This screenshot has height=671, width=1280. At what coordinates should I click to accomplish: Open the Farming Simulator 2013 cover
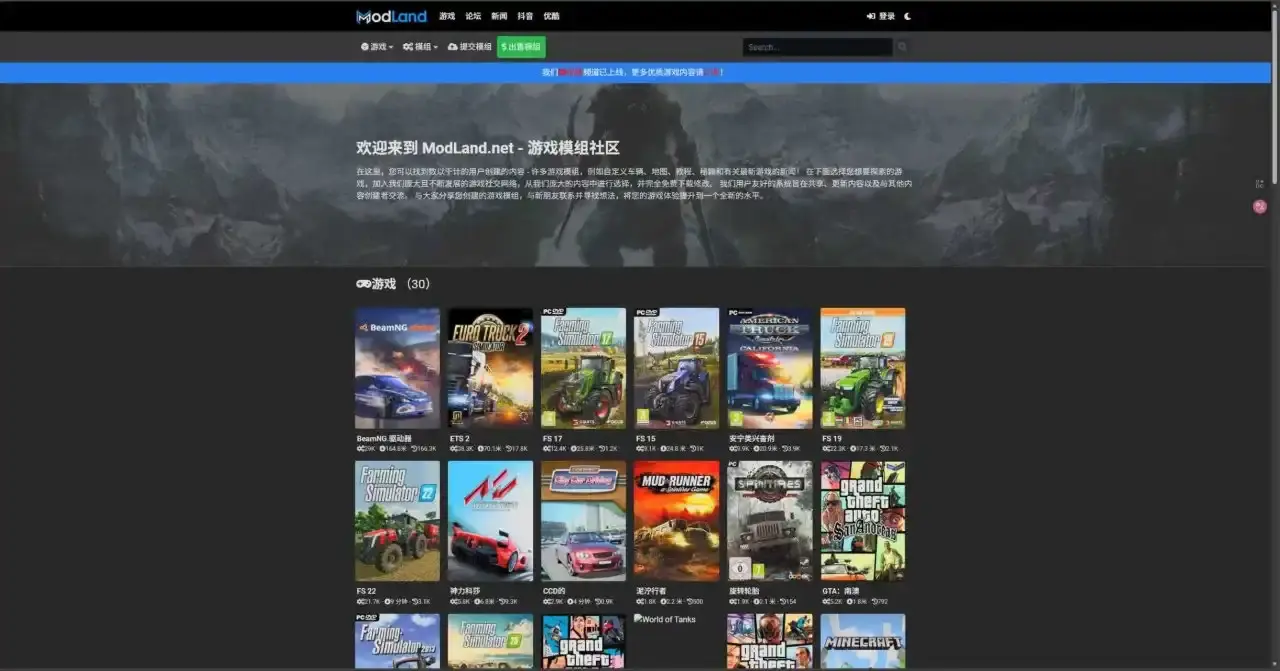tap(397, 642)
